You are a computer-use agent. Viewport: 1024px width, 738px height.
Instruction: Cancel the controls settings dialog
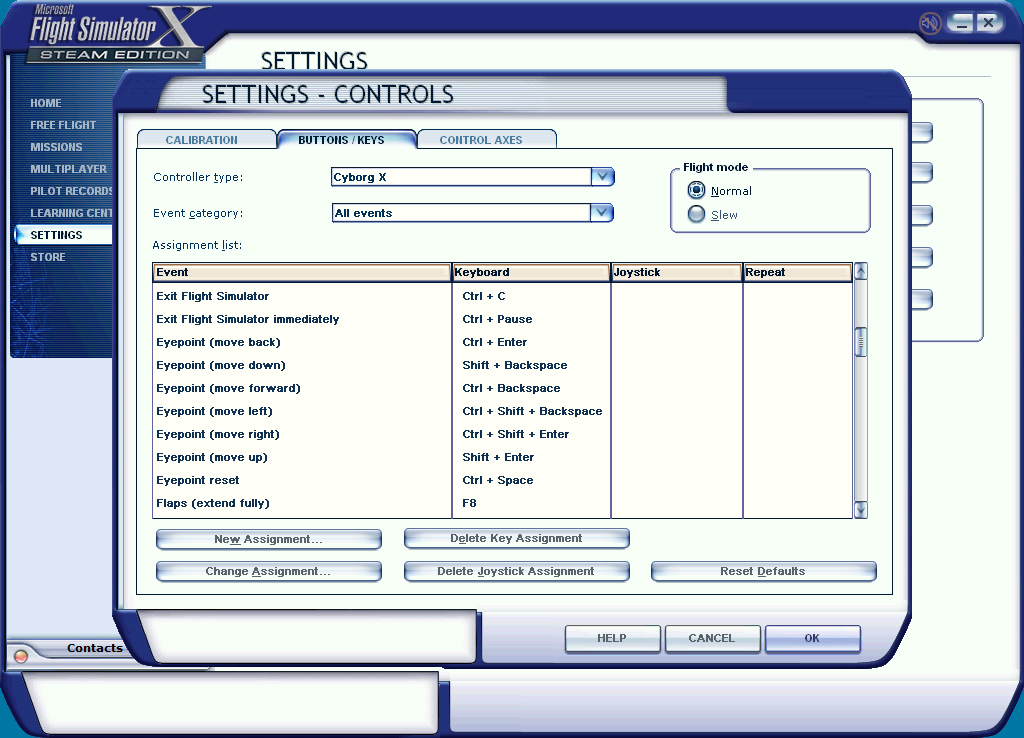click(x=712, y=639)
